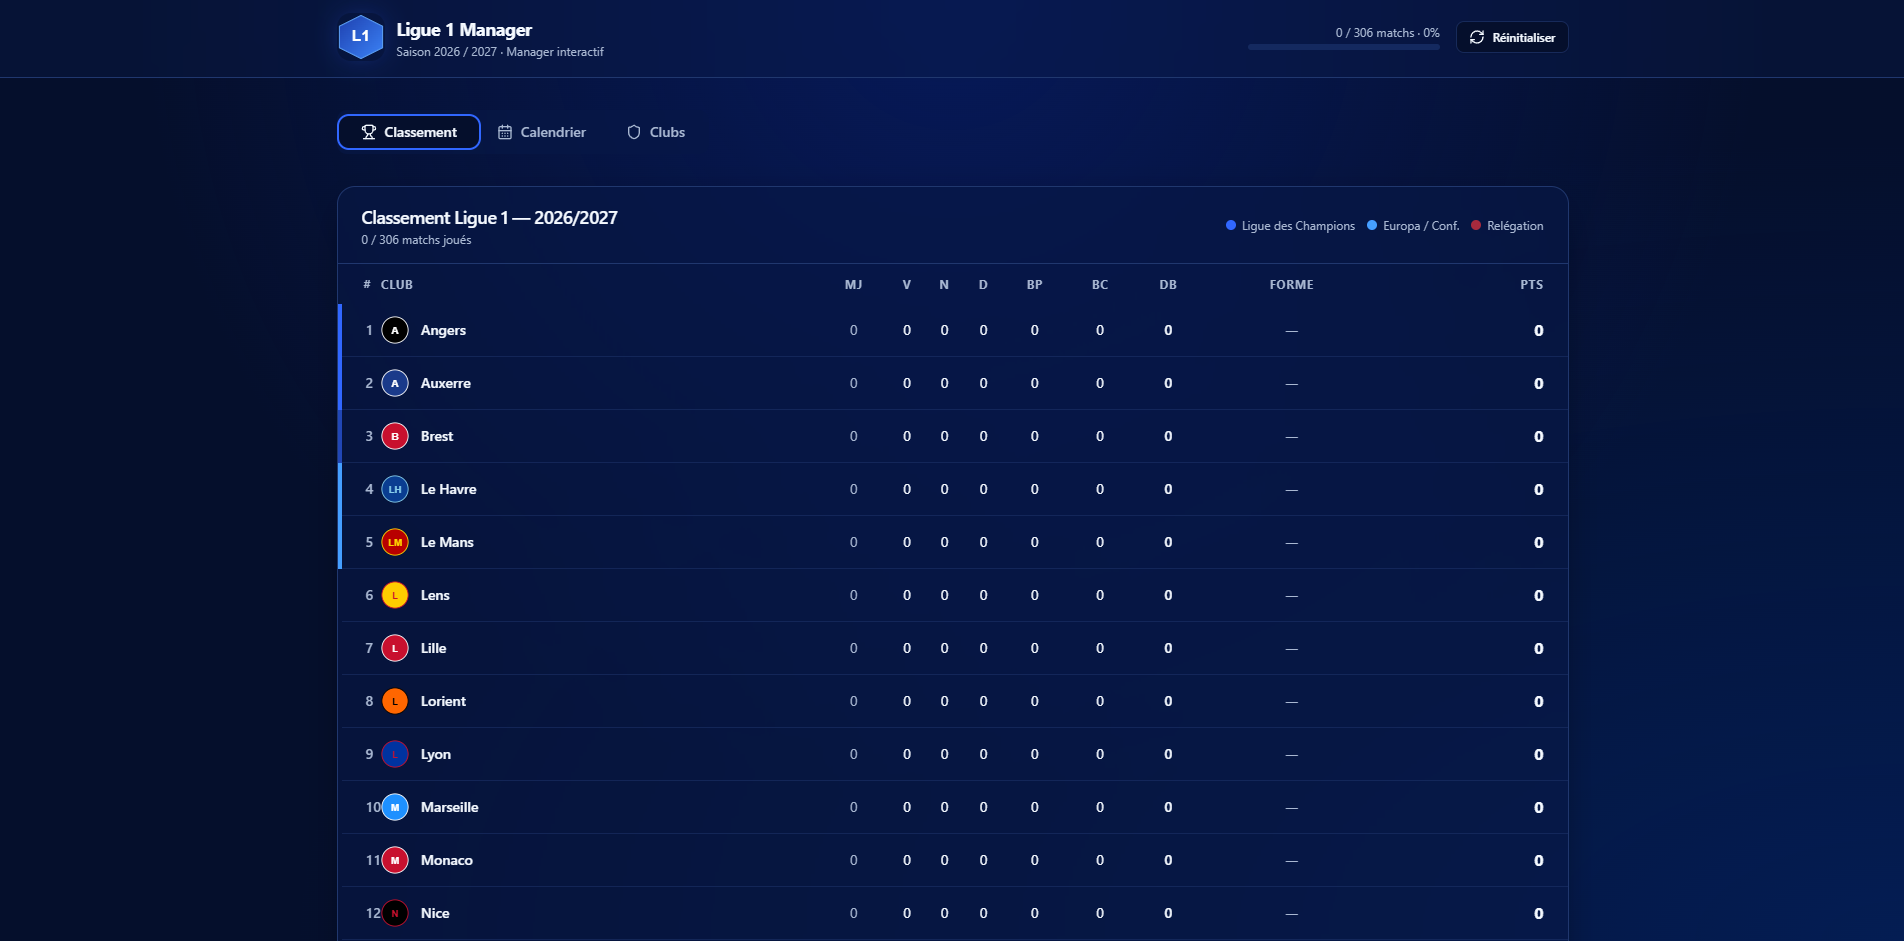1904x941 pixels.
Task: Click the Monaco club badge
Action: [x=395, y=860]
